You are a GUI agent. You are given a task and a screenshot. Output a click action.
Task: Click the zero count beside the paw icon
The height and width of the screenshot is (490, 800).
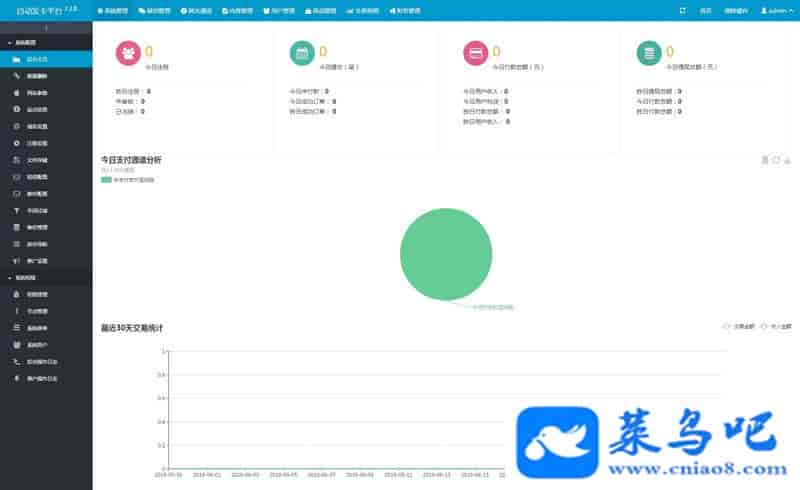click(149, 51)
